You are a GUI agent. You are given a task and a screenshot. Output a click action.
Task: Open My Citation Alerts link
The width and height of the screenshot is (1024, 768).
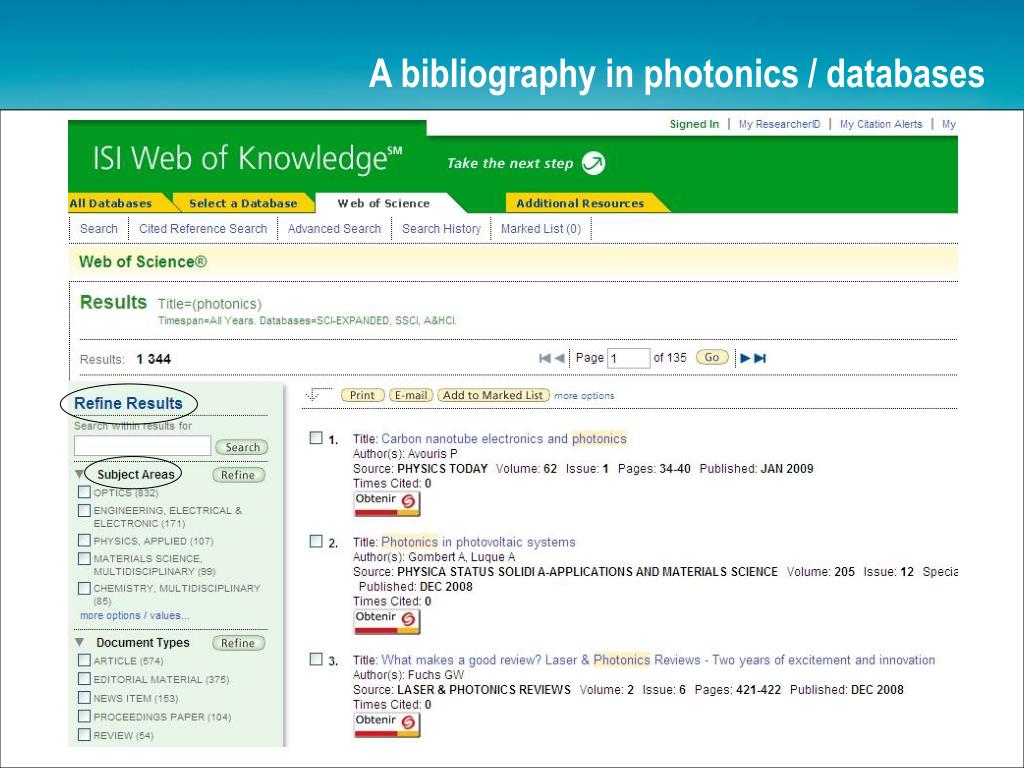(881, 124)
